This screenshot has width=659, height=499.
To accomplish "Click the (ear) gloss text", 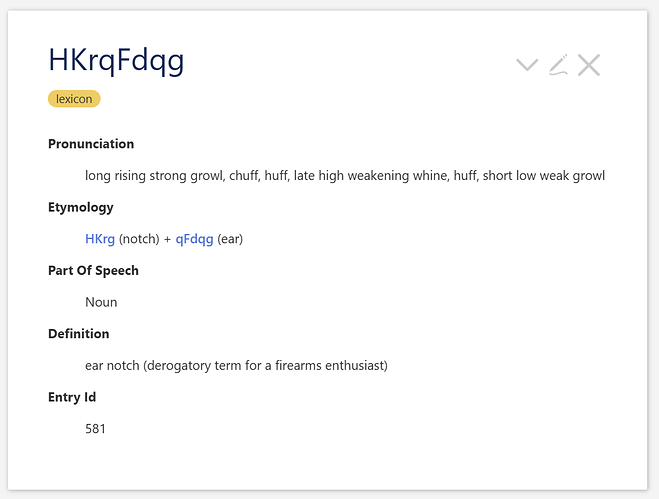I will pos(230,239).
